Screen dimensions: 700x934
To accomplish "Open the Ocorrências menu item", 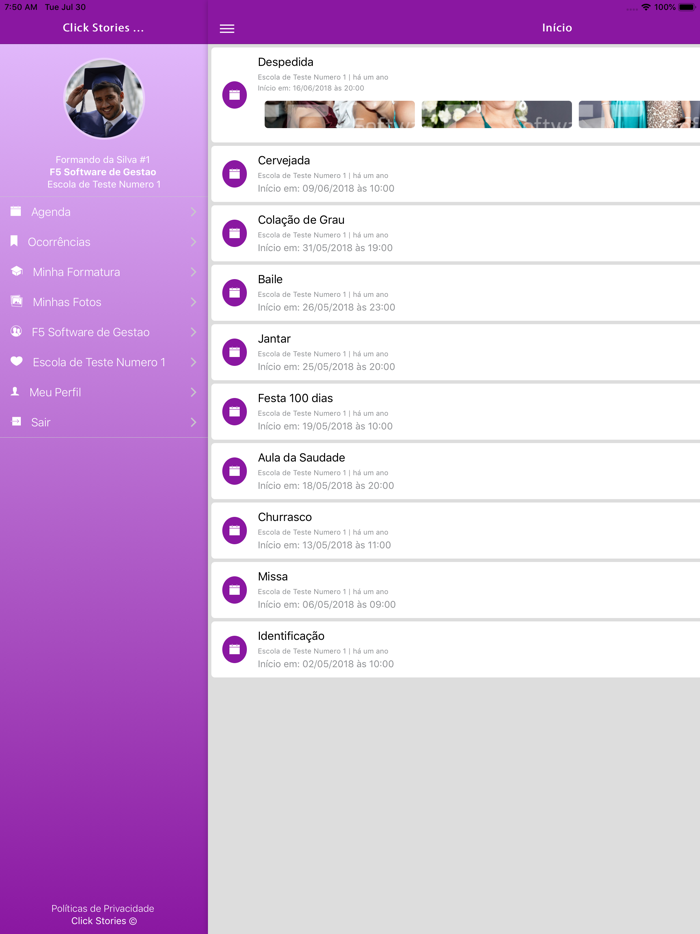I will 104,242.
